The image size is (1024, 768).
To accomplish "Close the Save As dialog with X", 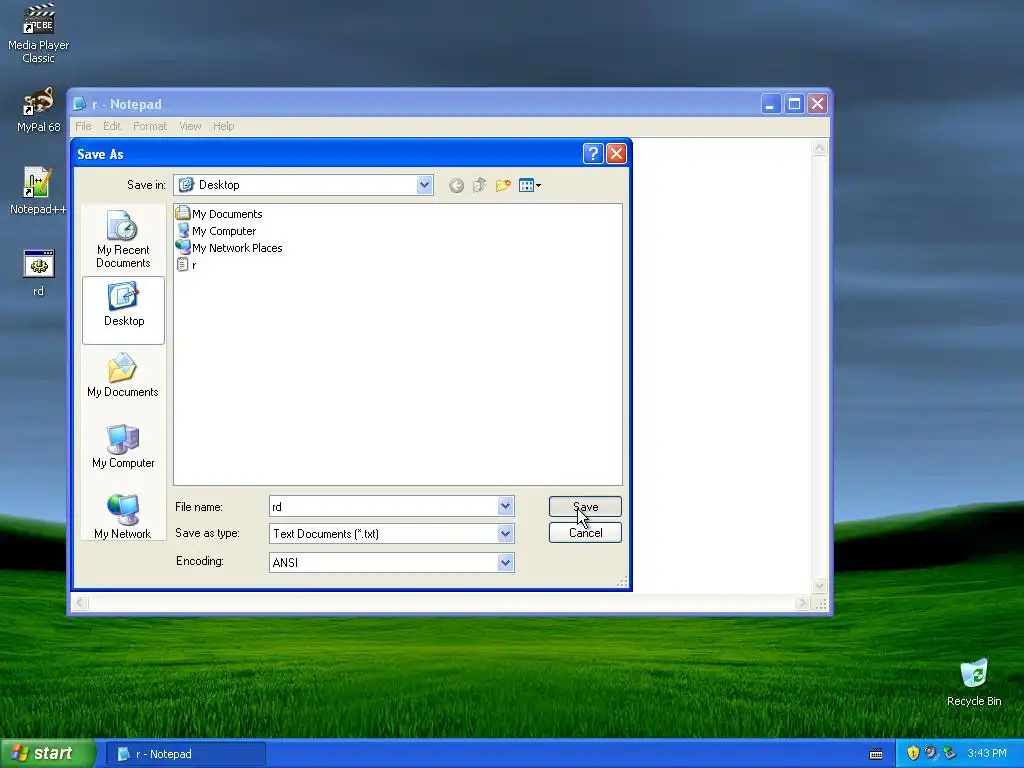I will (616, 153).
